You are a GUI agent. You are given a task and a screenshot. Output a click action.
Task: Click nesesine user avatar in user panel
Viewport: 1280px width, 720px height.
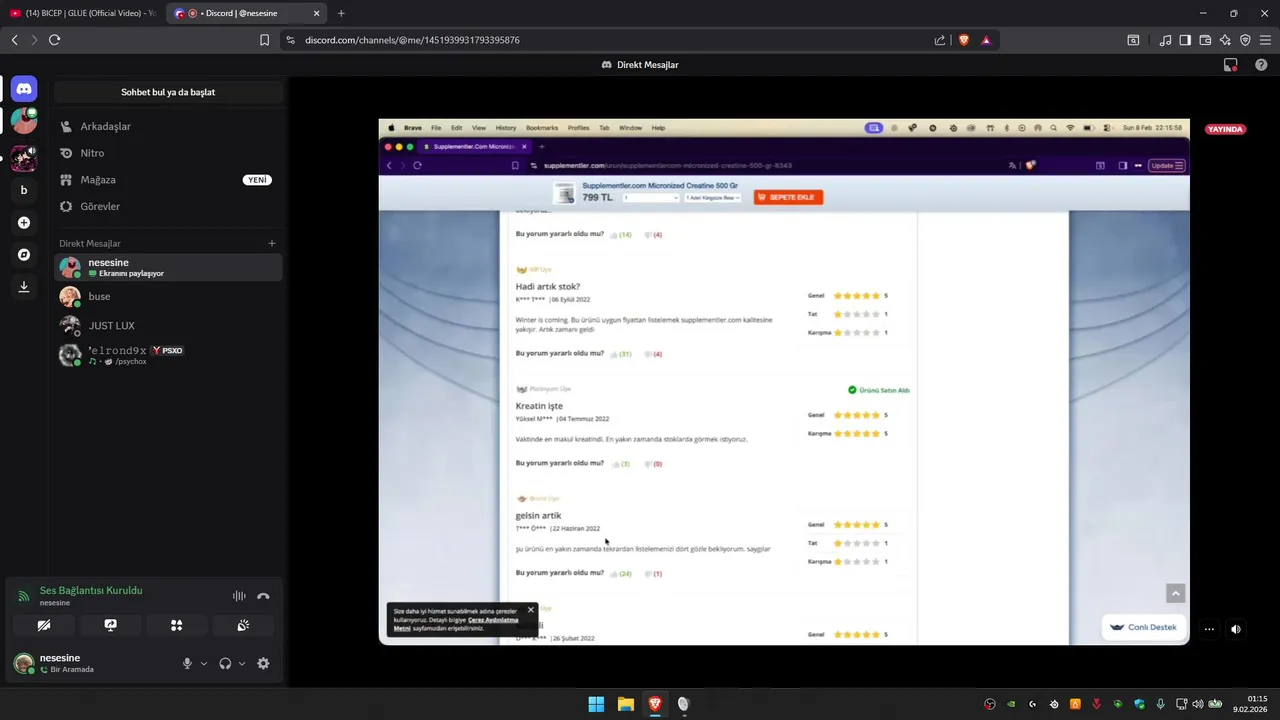(23, 663)
